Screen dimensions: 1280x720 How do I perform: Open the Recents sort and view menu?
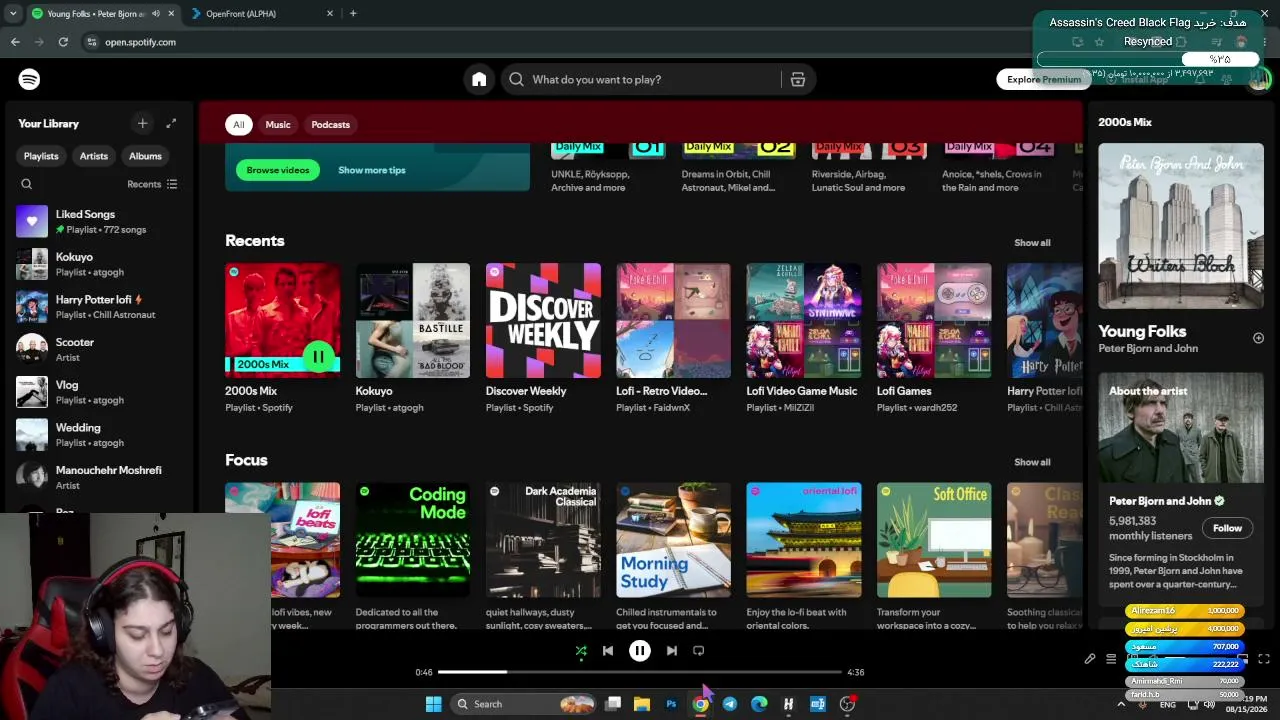[152, 184]
